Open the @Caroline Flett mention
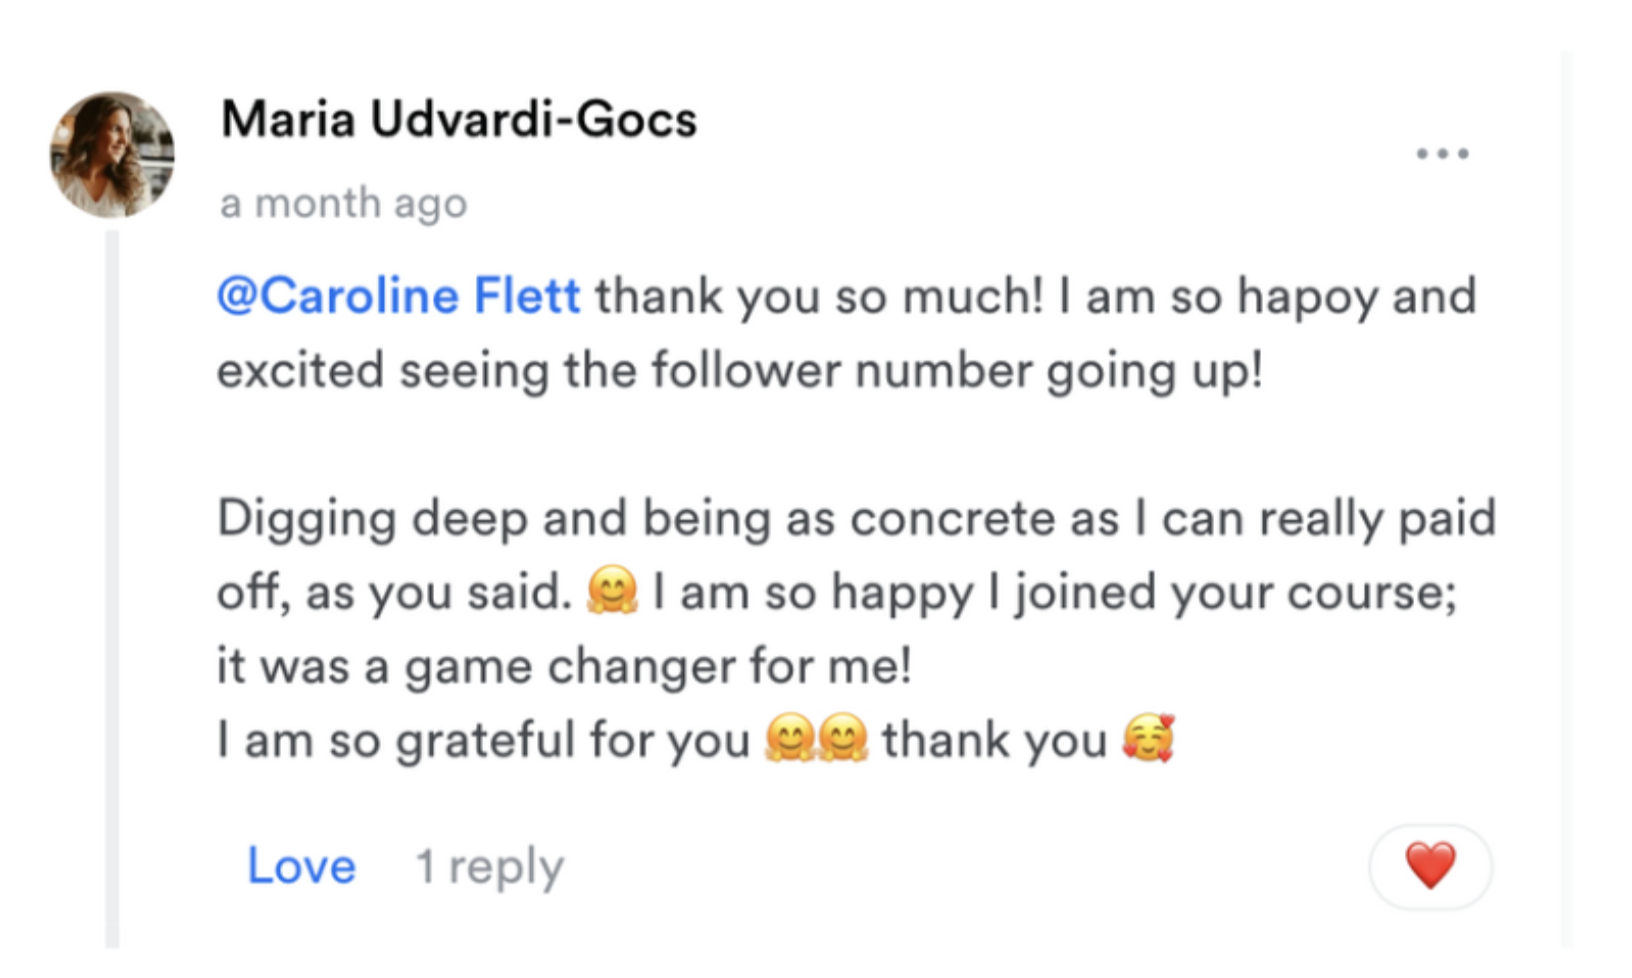This screenshot has height=978, width=1632. pos(398,297)
